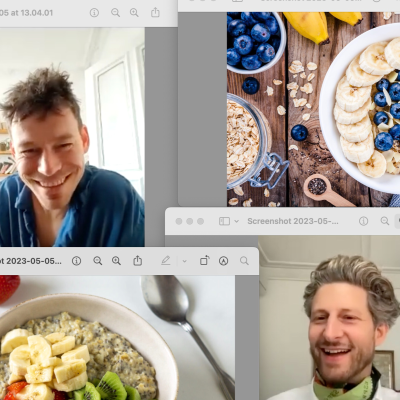Screen dimensions: 400x400
Task: Zoom in on the 2023-05-05 window
Action: (116, 261)
